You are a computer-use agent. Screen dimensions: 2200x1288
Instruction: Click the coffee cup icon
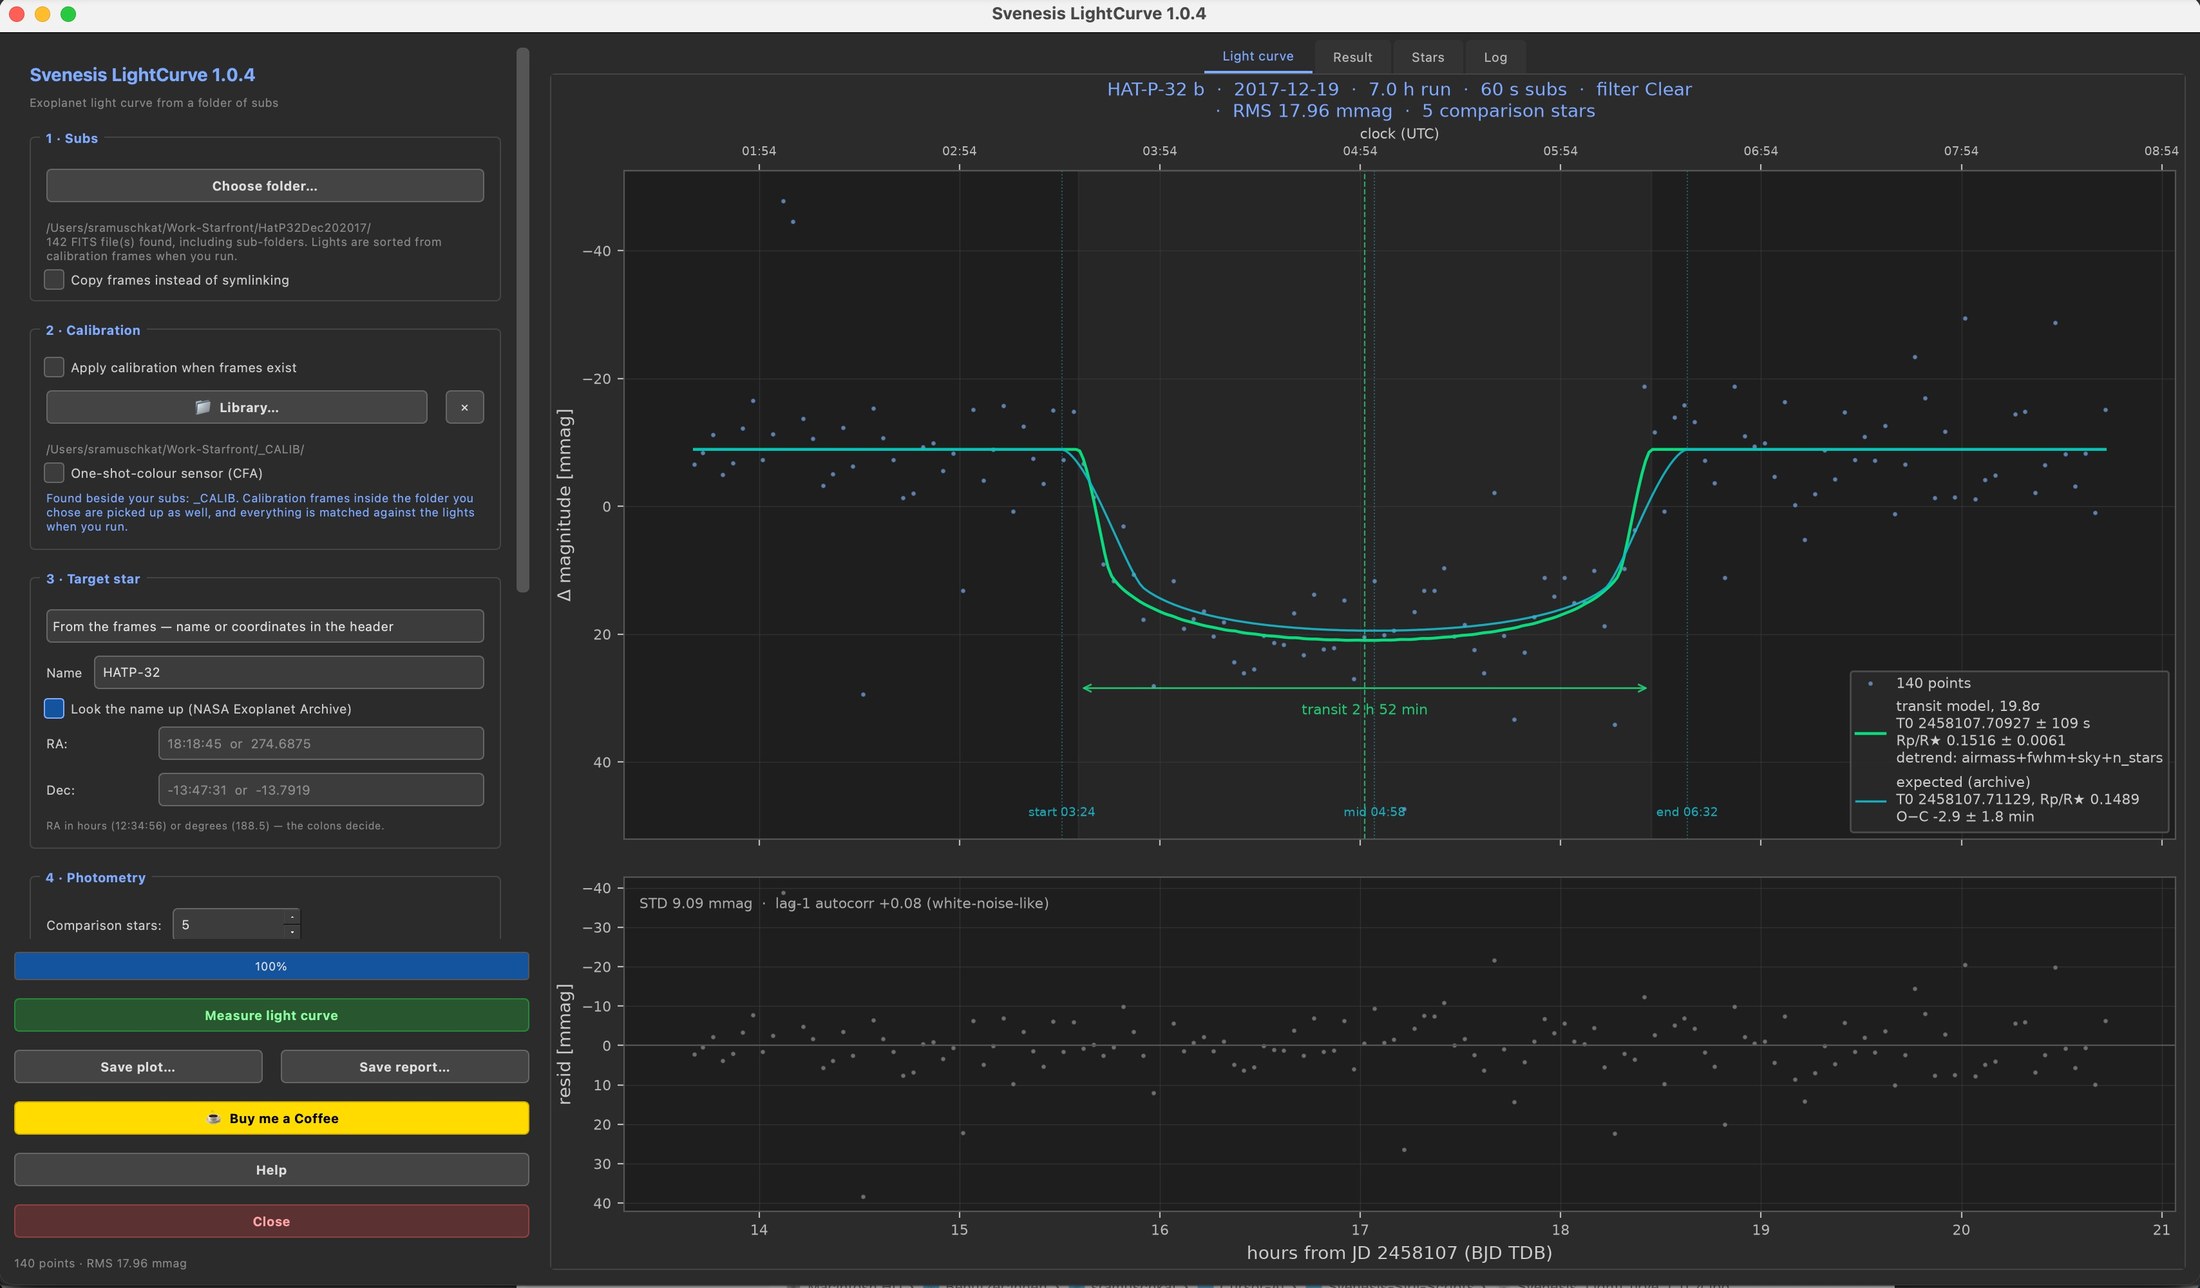pyautogui.click(x=213, y=1118)
